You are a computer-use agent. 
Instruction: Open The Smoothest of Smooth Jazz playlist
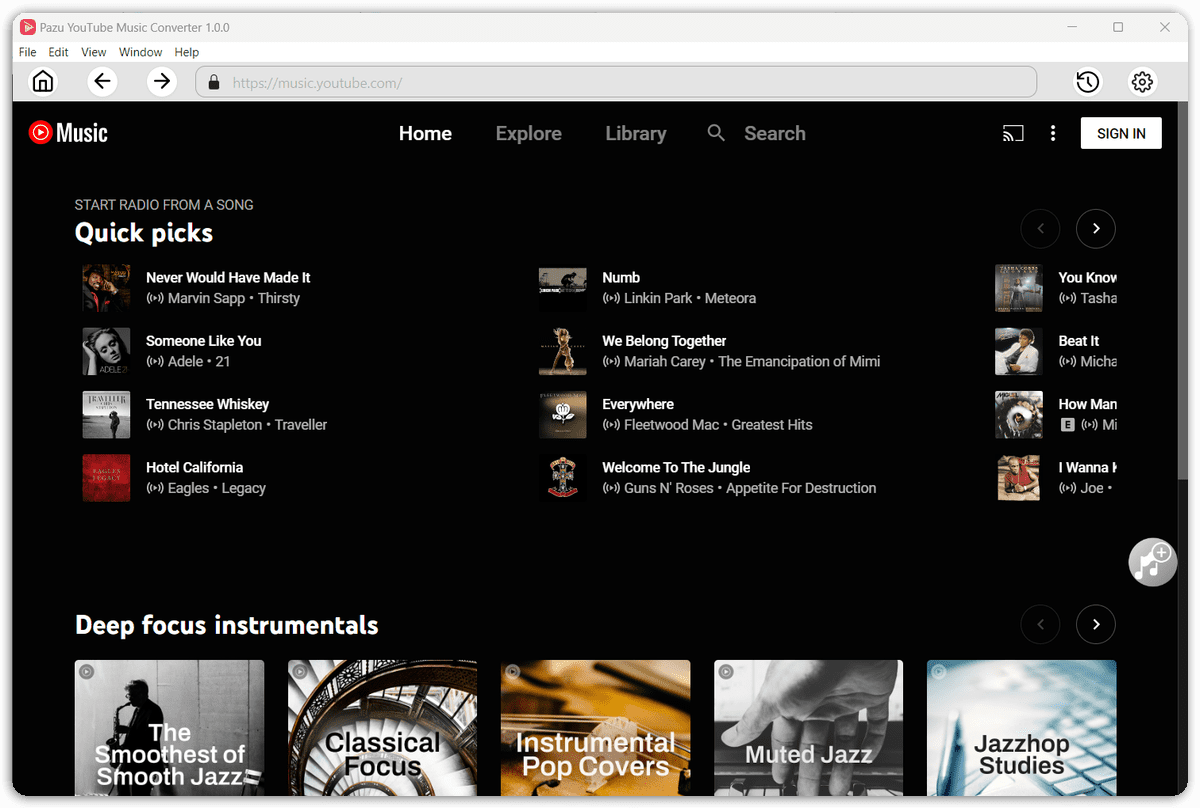coord(170,728)
